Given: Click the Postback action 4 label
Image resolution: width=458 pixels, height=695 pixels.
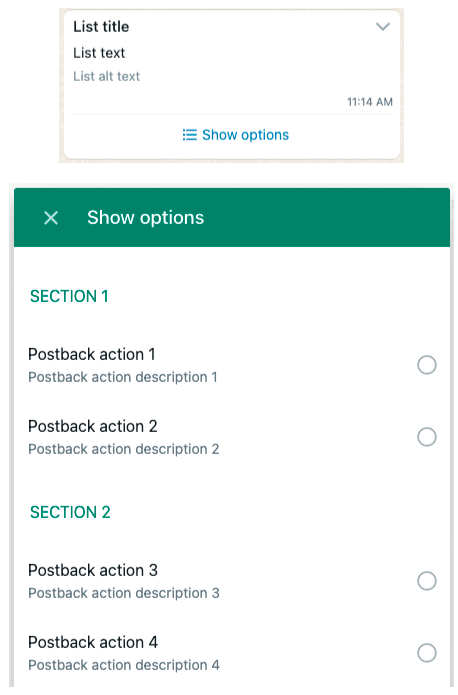Looking at the screenshot, I should point(93,642).
